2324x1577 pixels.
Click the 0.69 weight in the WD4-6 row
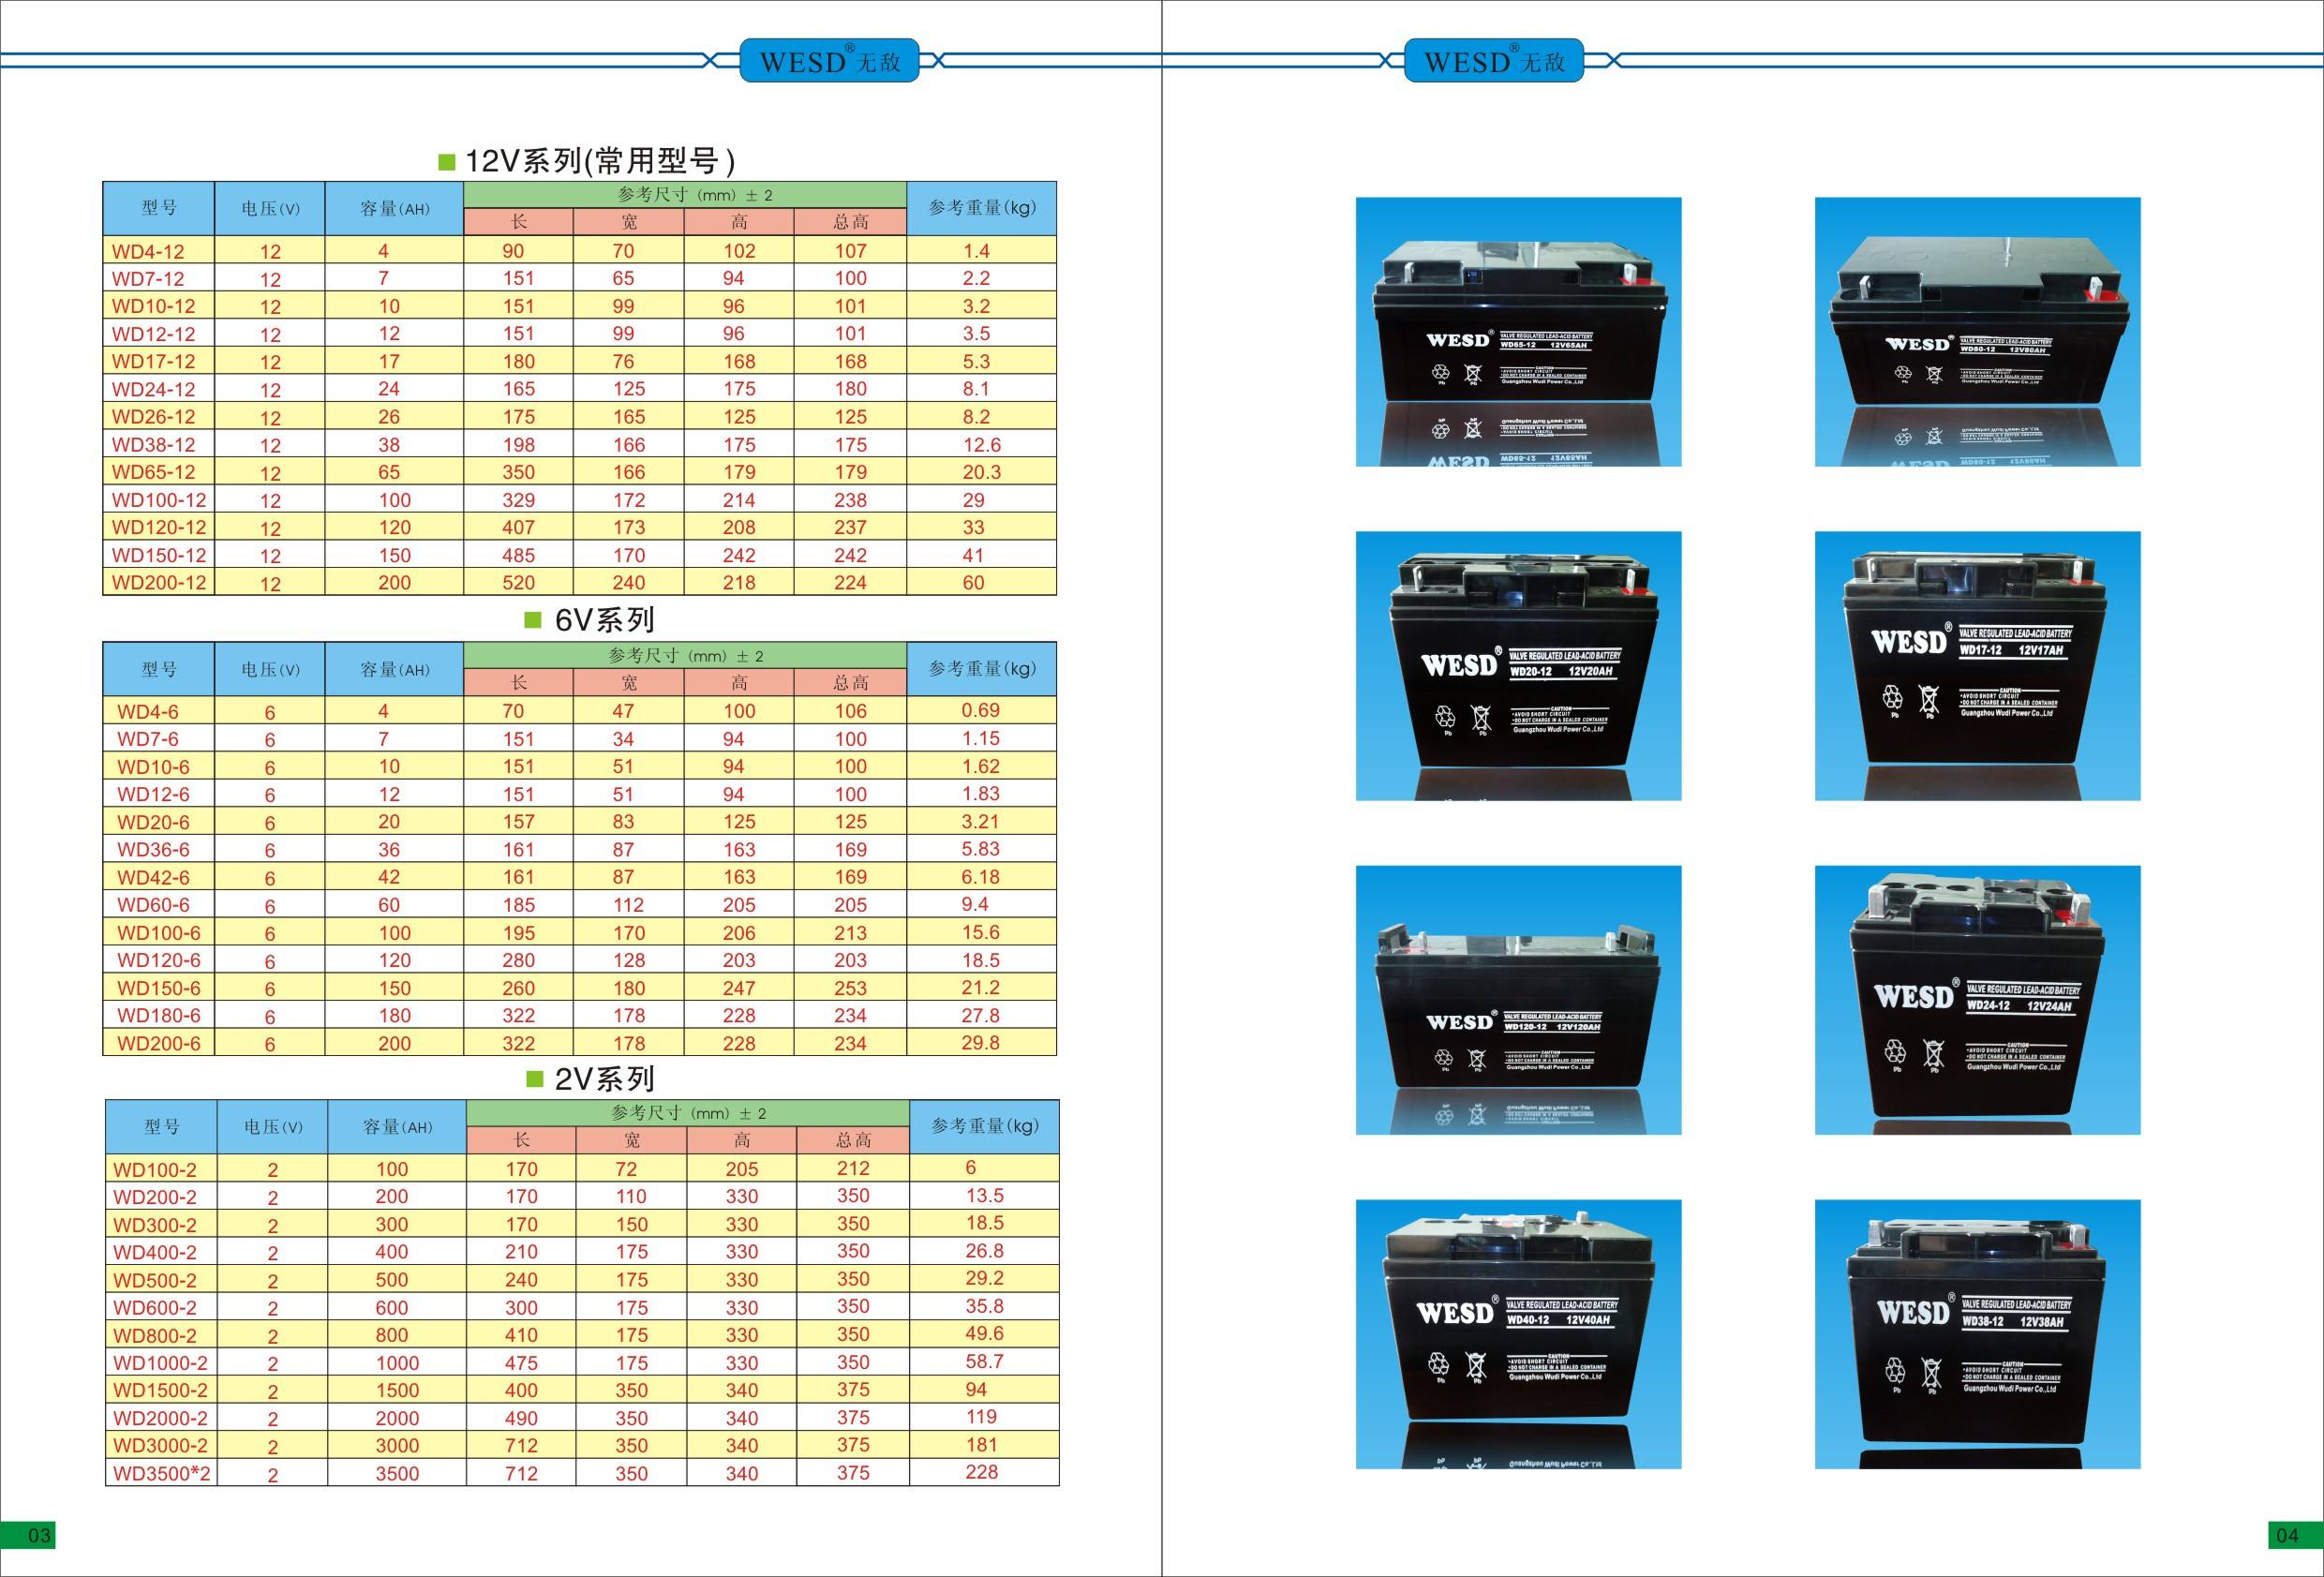(x=980, y=710)
